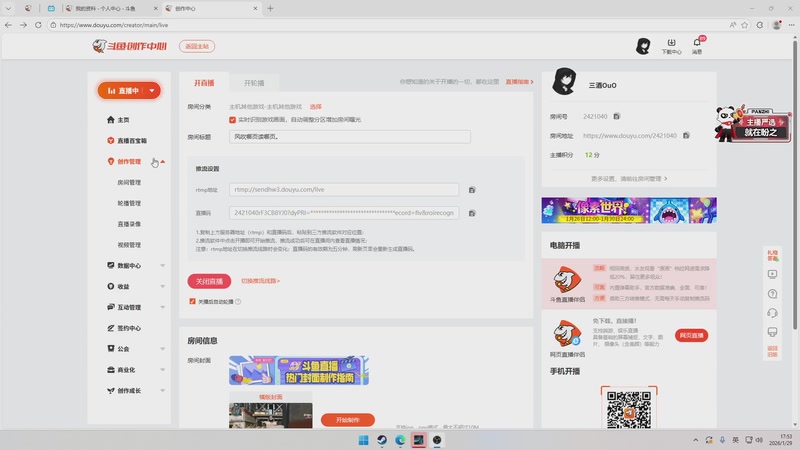The width and height of the screenshot is (800, 450).
Task: Open Microsoft Edge from the taskbar
Action: click(400, 440)
